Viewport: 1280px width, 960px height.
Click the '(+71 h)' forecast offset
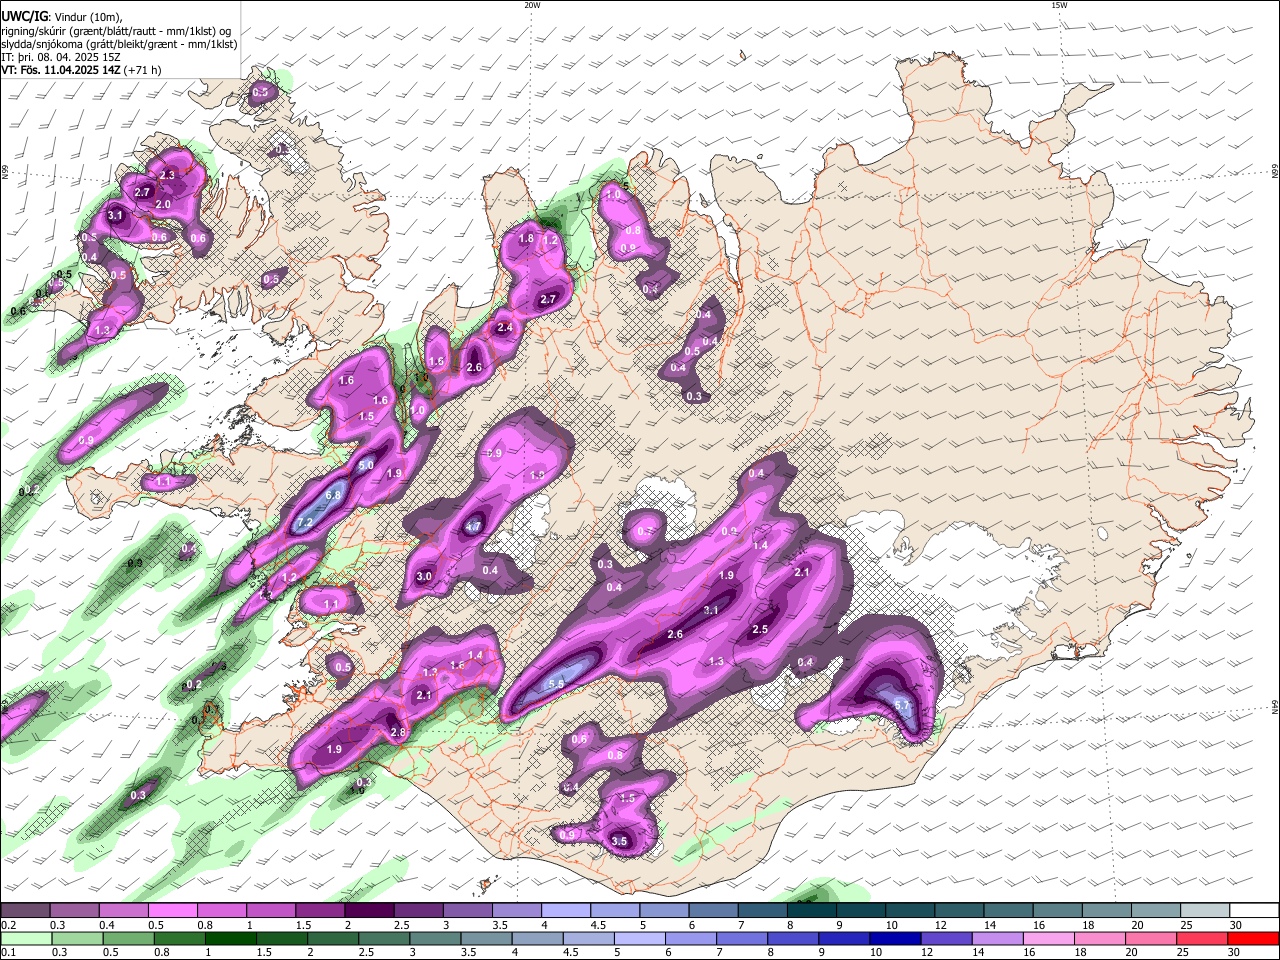(x=141, y=70)
